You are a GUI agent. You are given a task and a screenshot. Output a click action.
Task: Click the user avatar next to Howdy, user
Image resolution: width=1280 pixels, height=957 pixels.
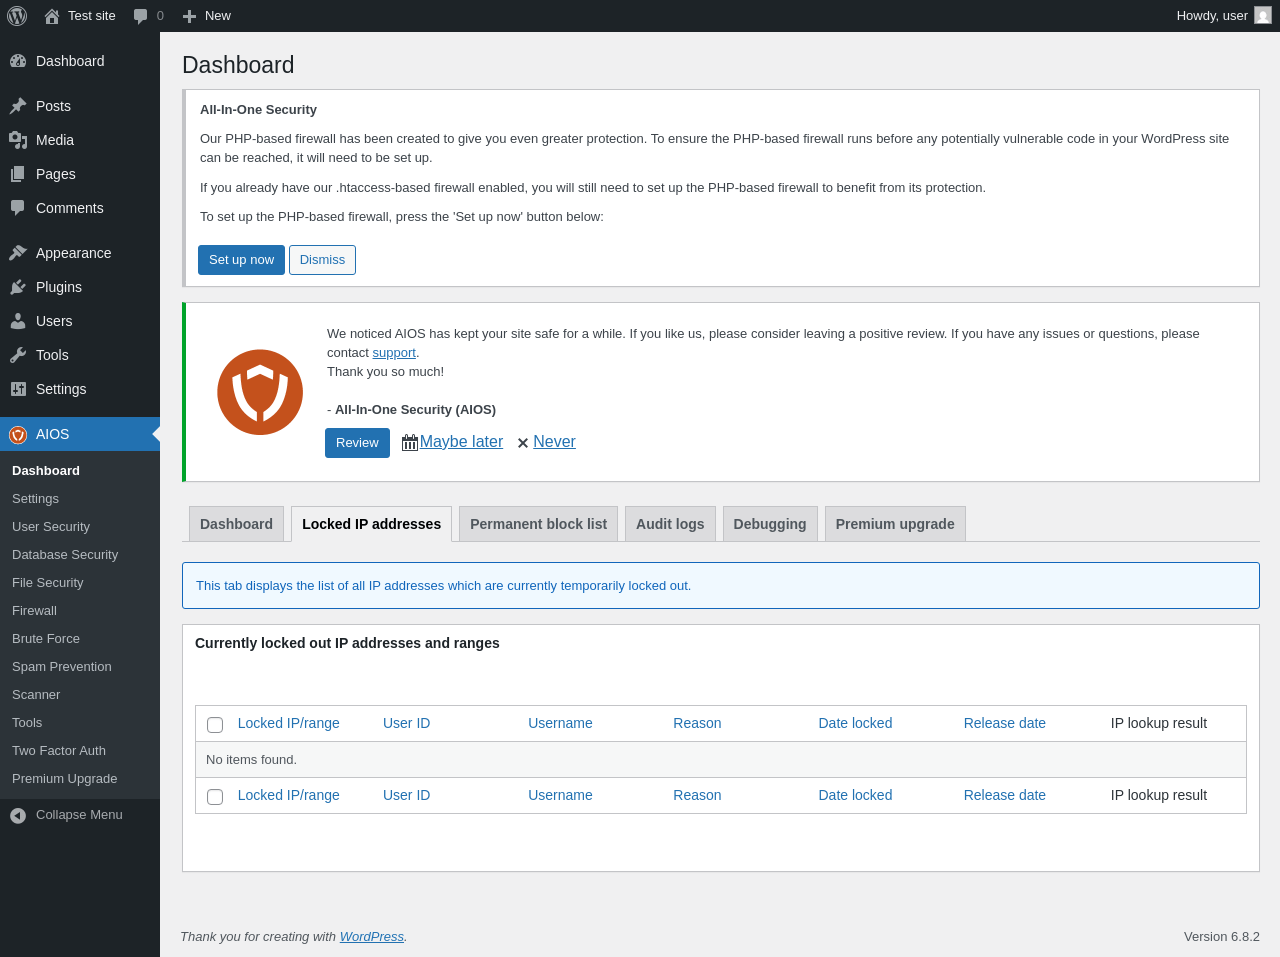point(1263,15)
